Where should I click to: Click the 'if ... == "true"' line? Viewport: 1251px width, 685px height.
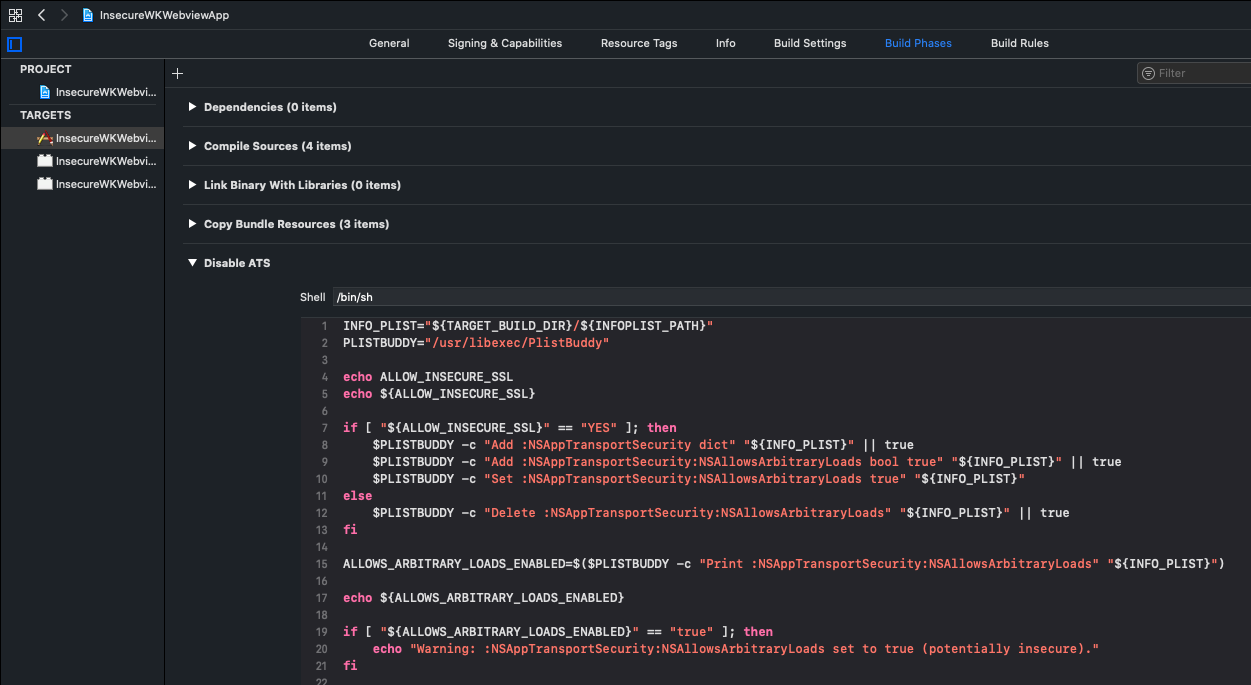click(x=558, y=632)
